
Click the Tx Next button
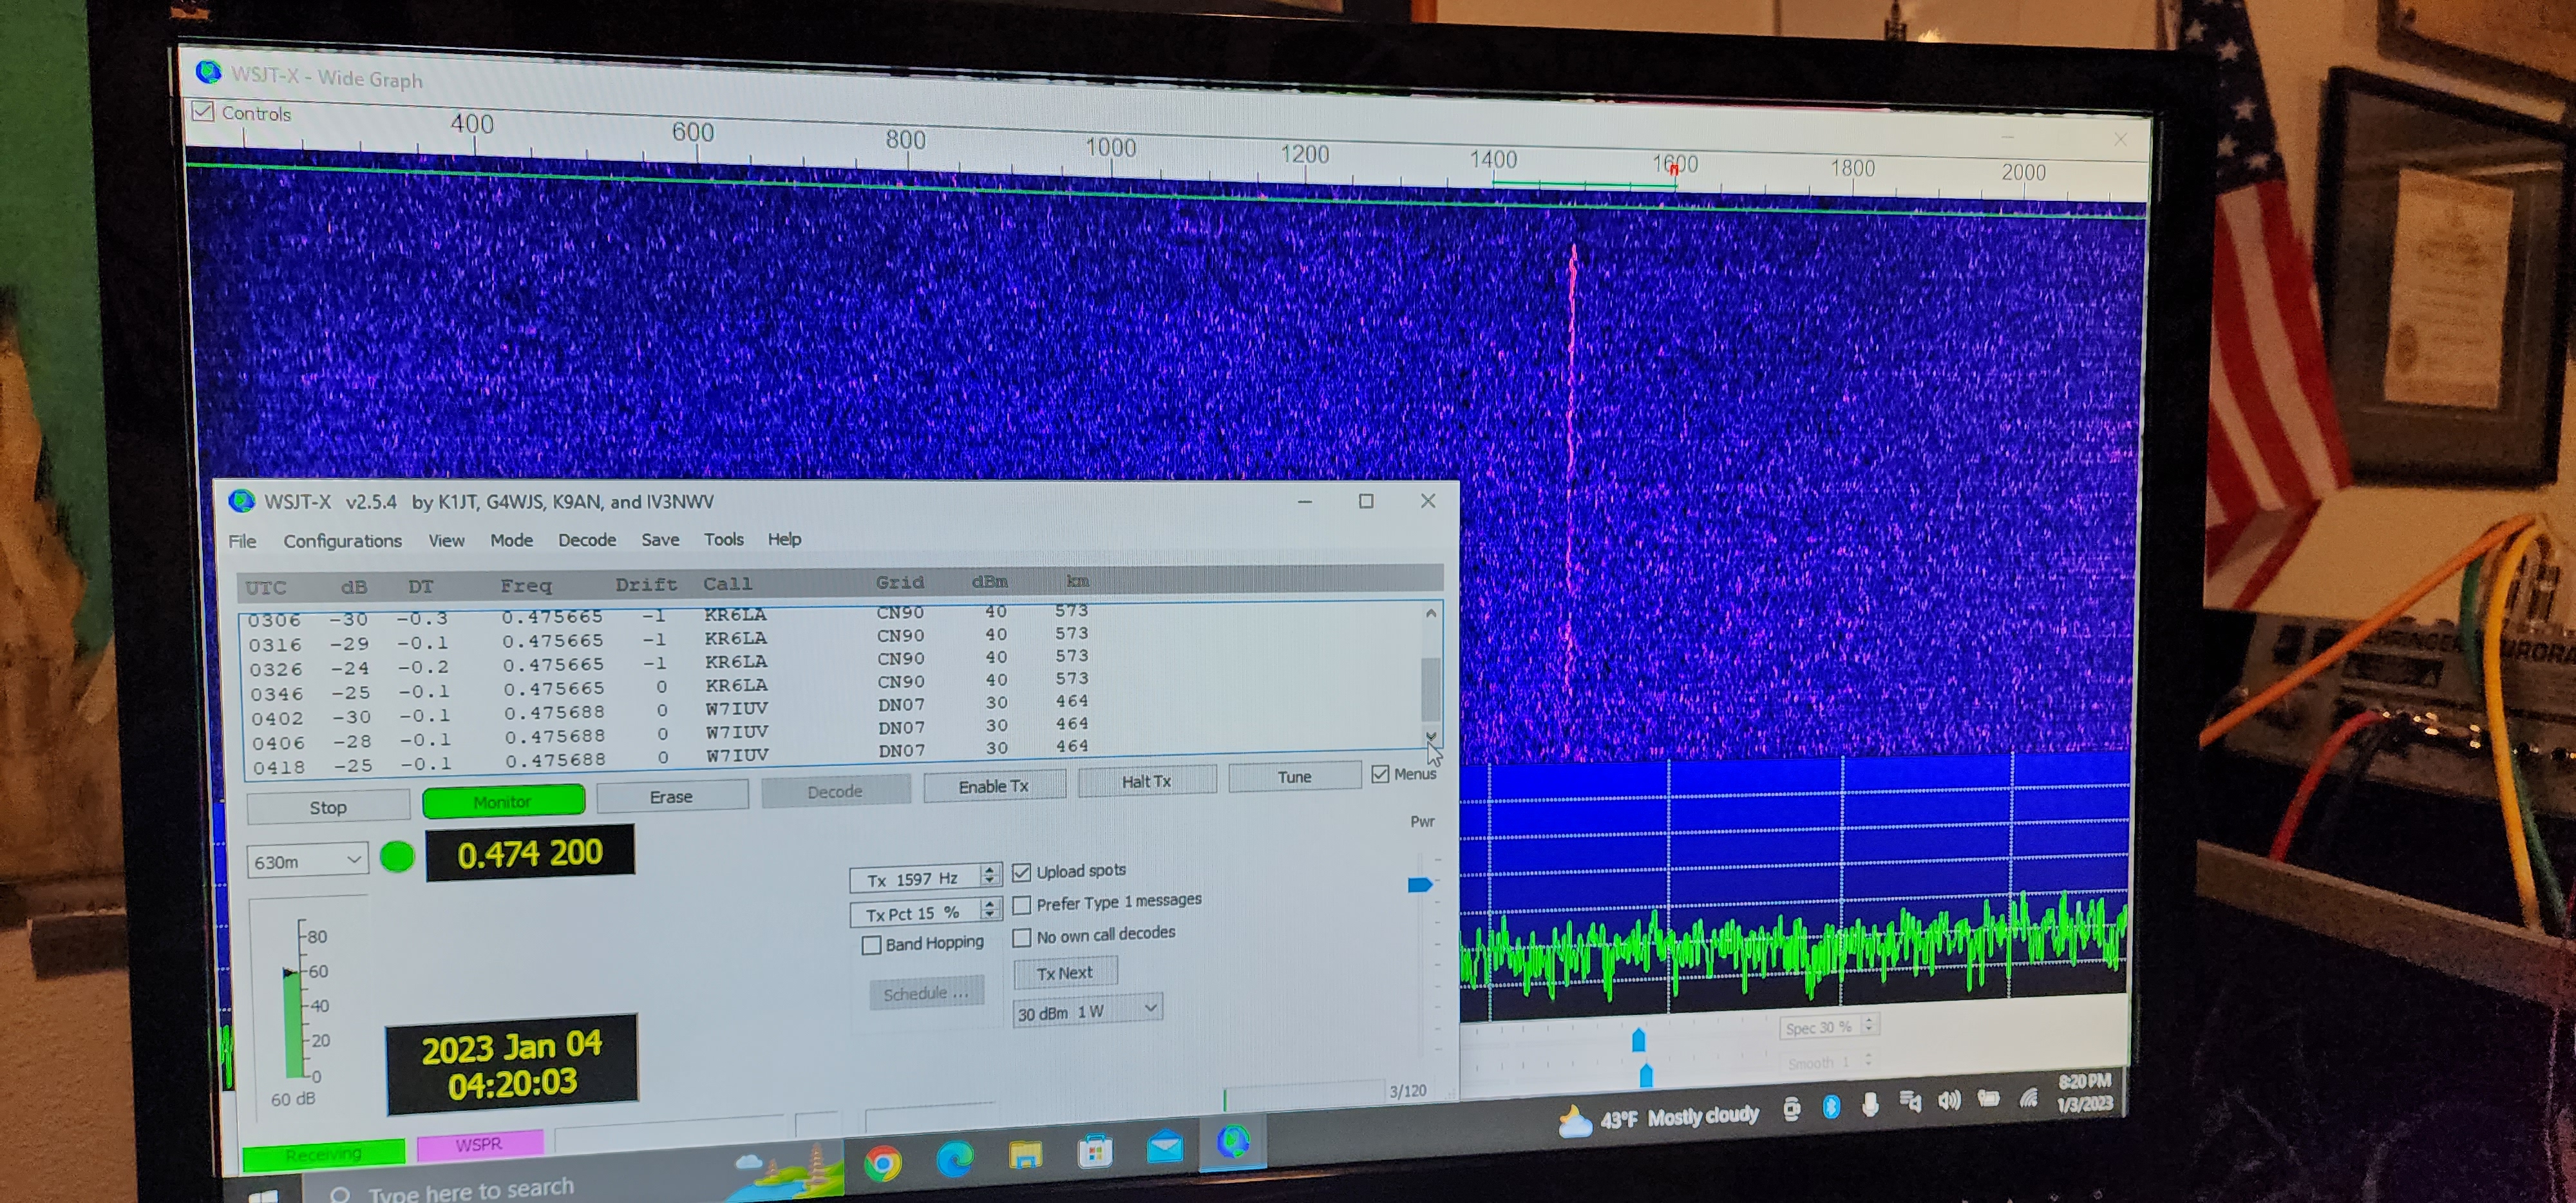1065,973
